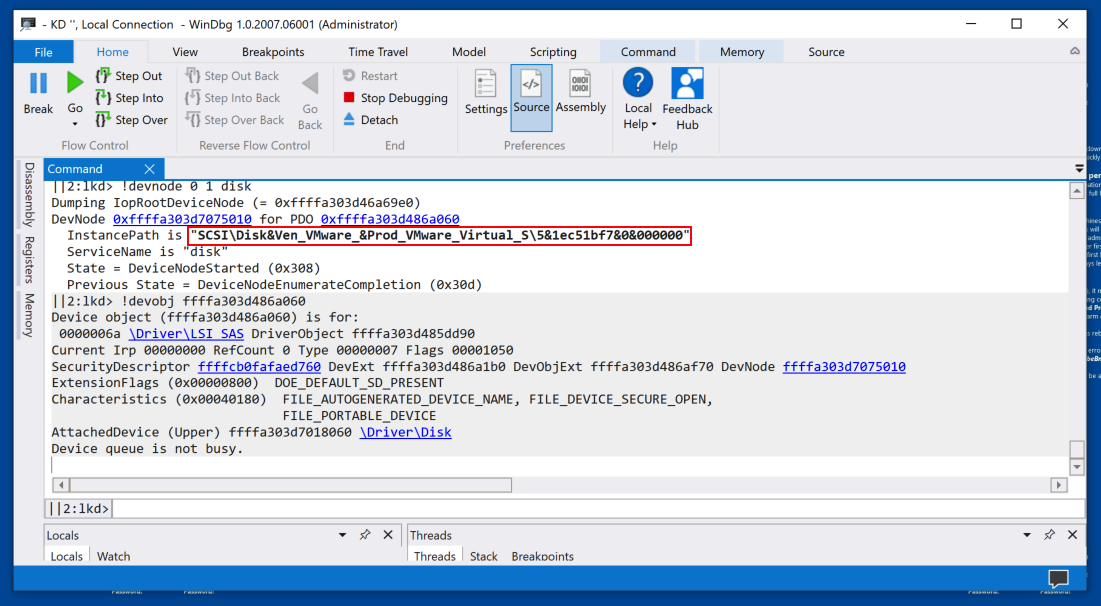
Task: Select the Stack bottom tab
Action: click(x=483, y=556)
